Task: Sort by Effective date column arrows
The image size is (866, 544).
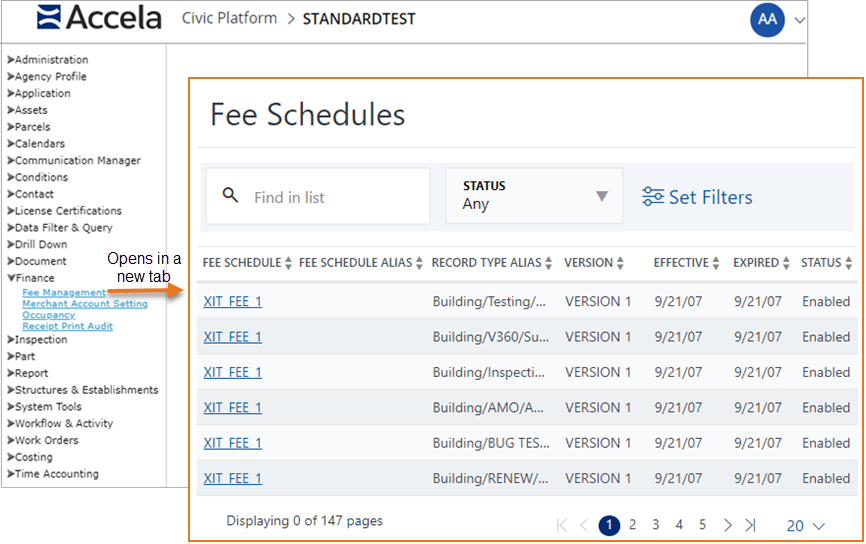Action: [716, 263]
